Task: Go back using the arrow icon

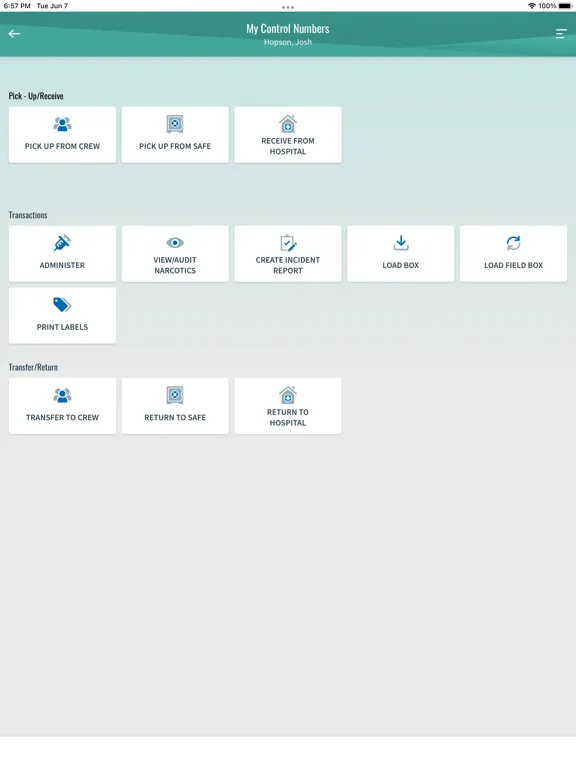Action: [14, 34]
